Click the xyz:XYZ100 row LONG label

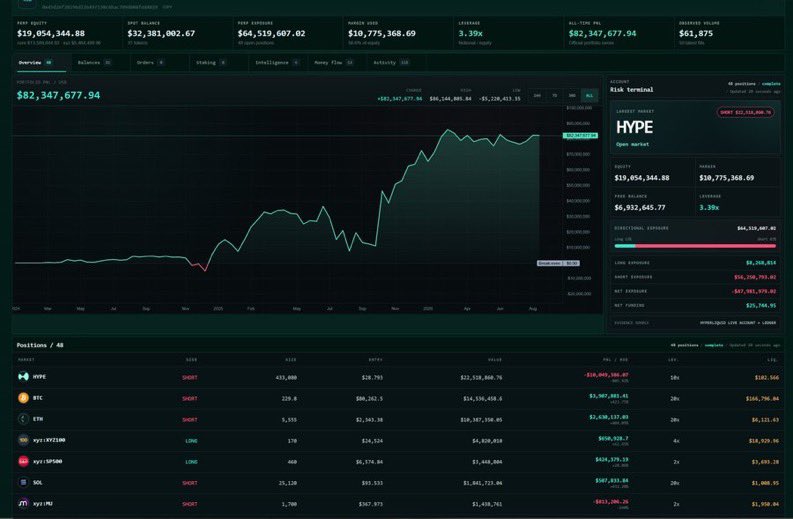click(x=191, y=441)
